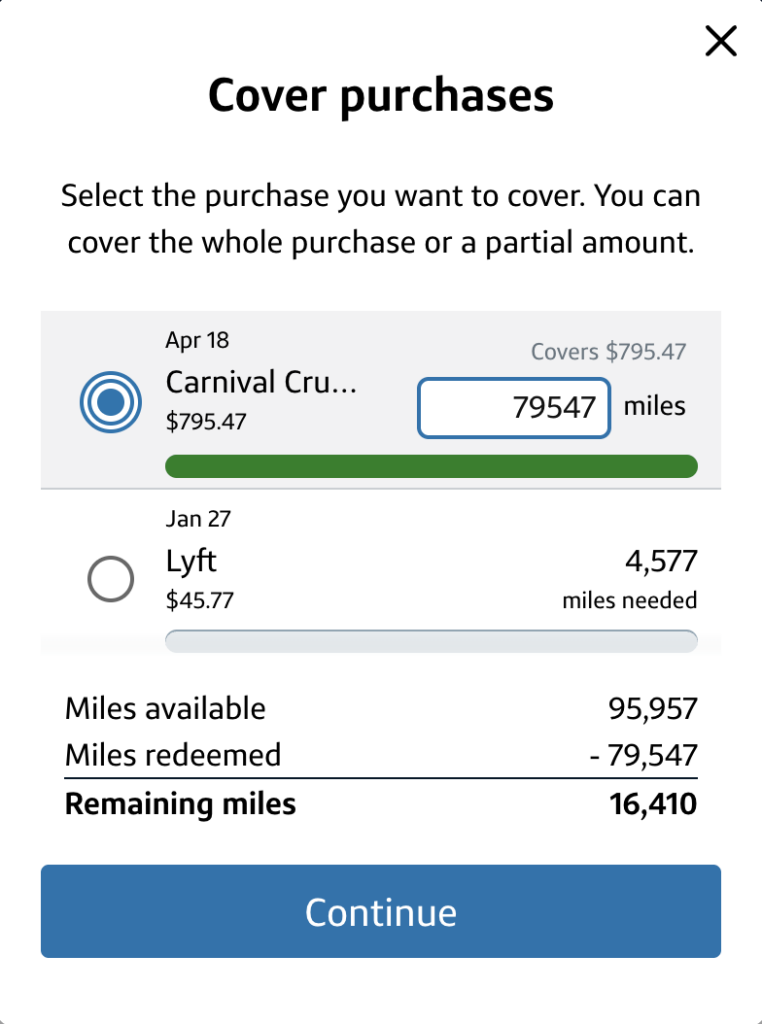Click the Jan 27 purchase date
This screenshot has width=762, height=1024.
click(x=198, y=518)
